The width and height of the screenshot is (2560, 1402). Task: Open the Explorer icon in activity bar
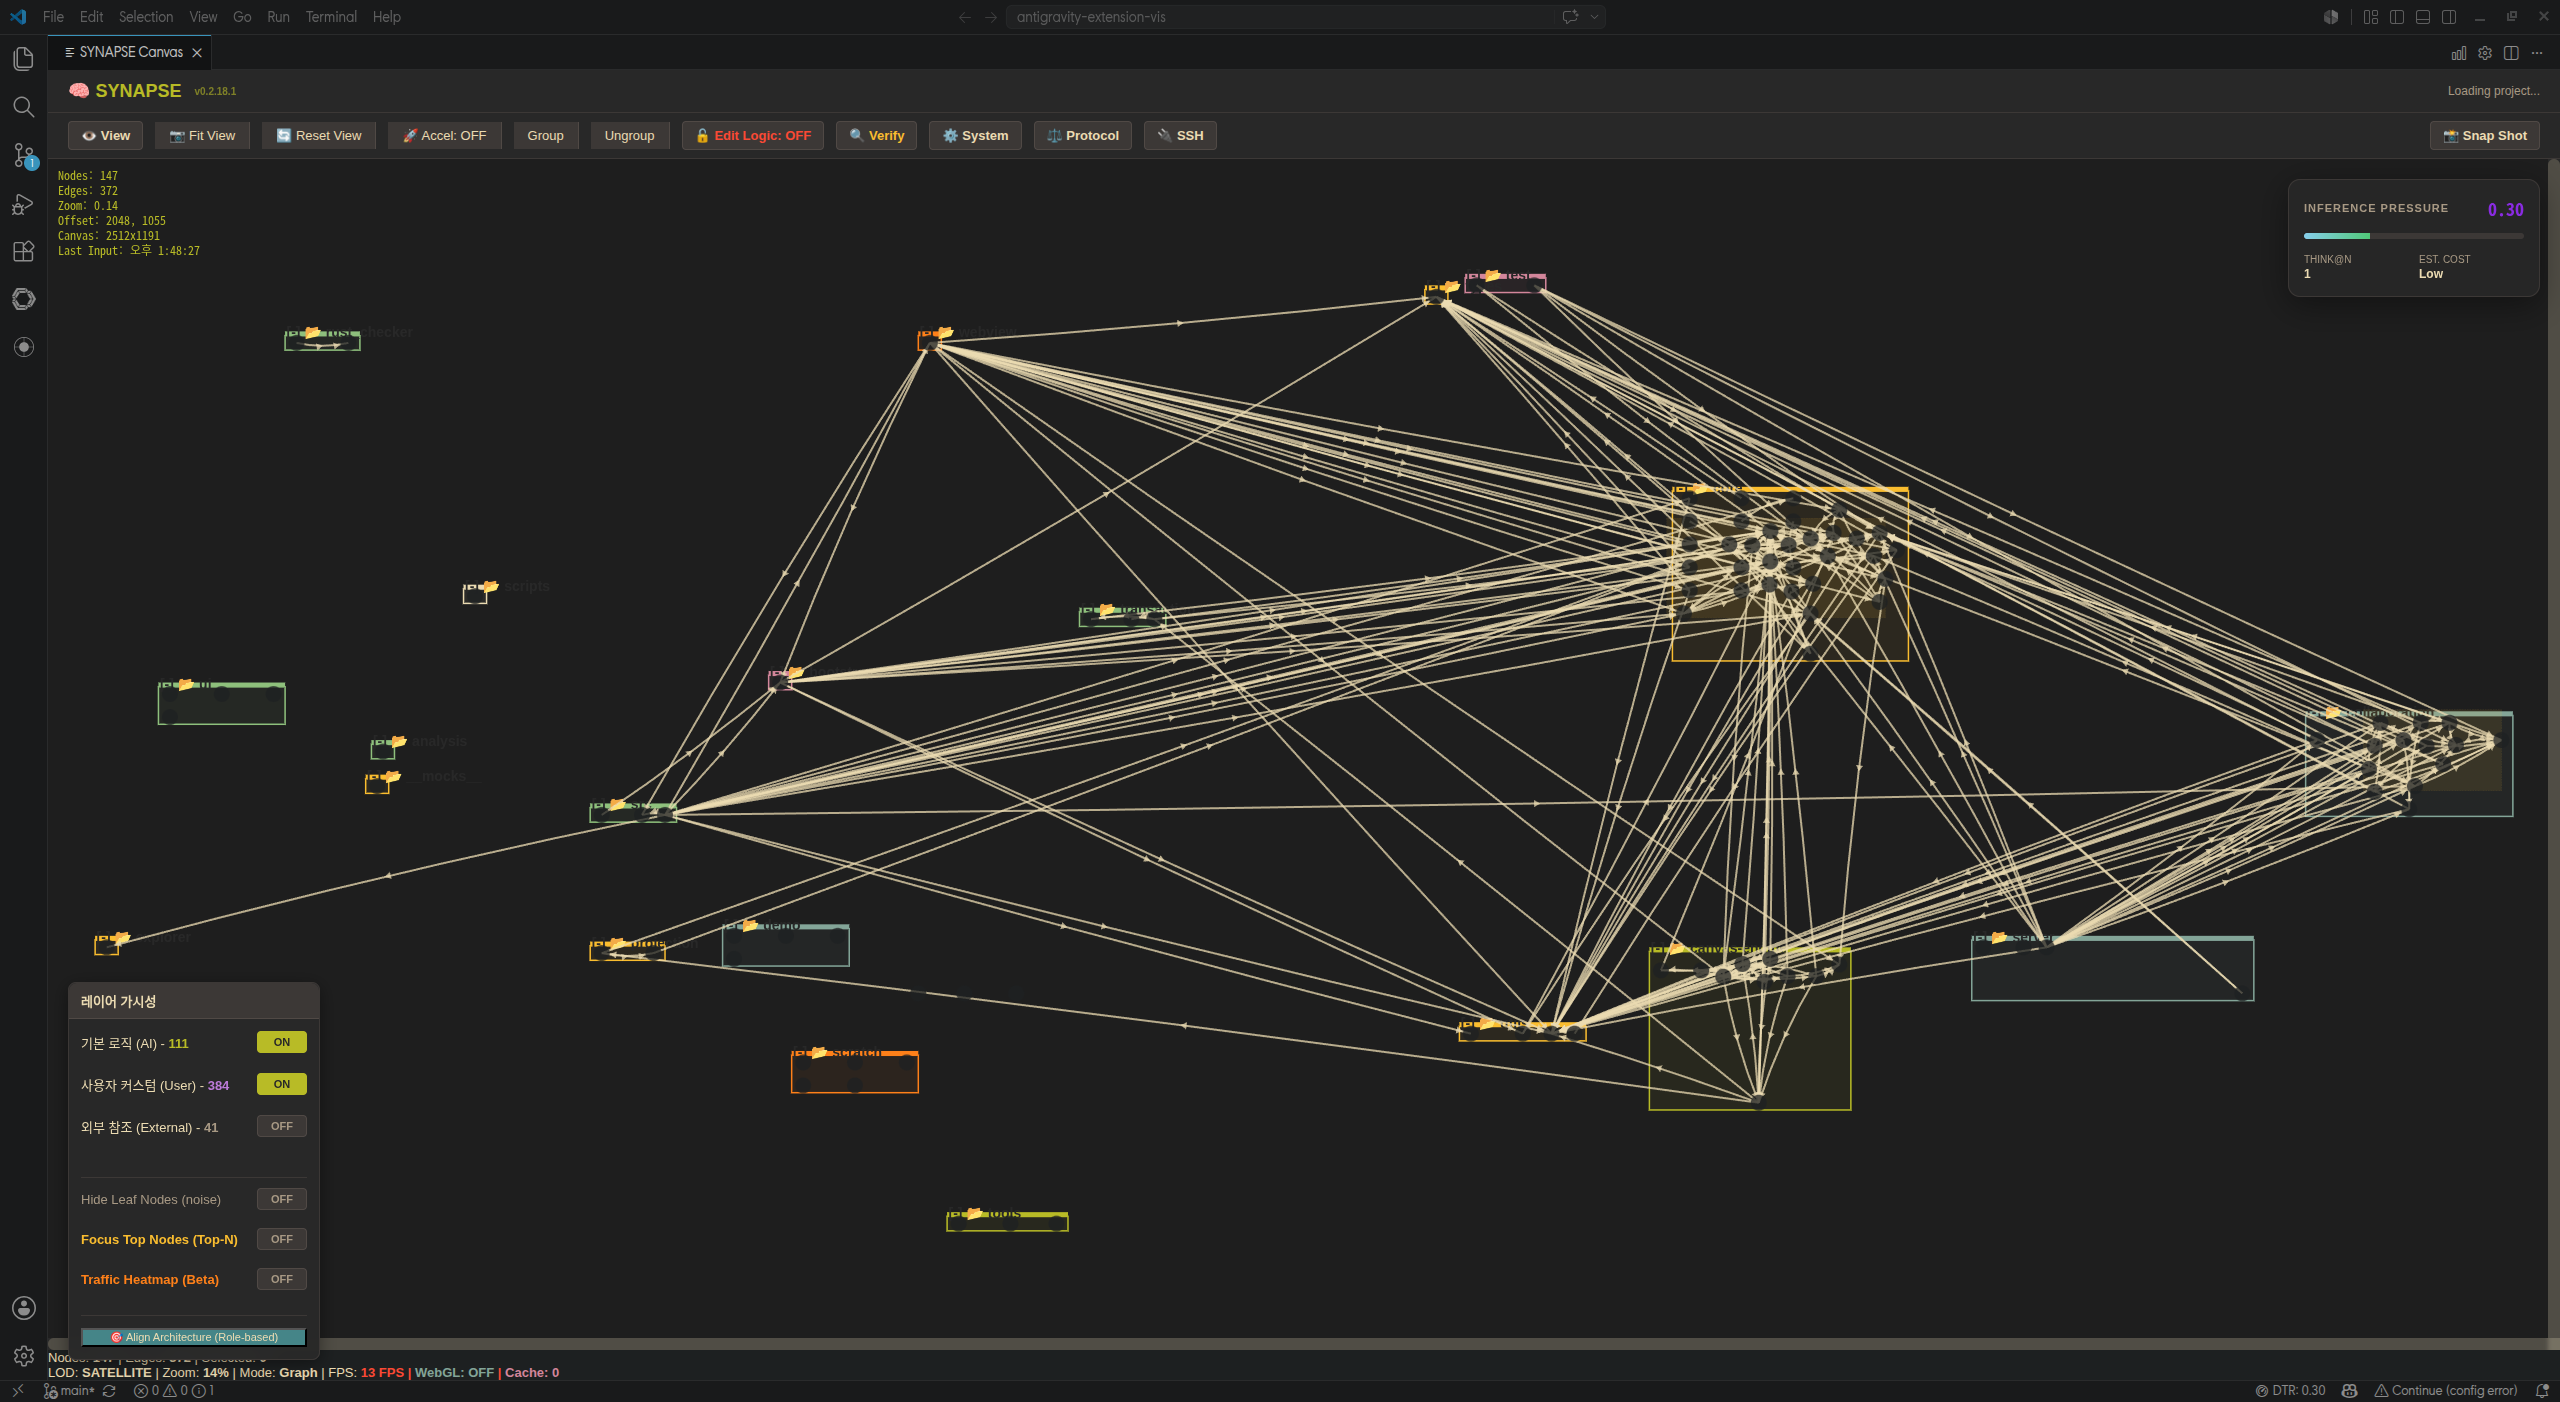[x=24, y=59]
